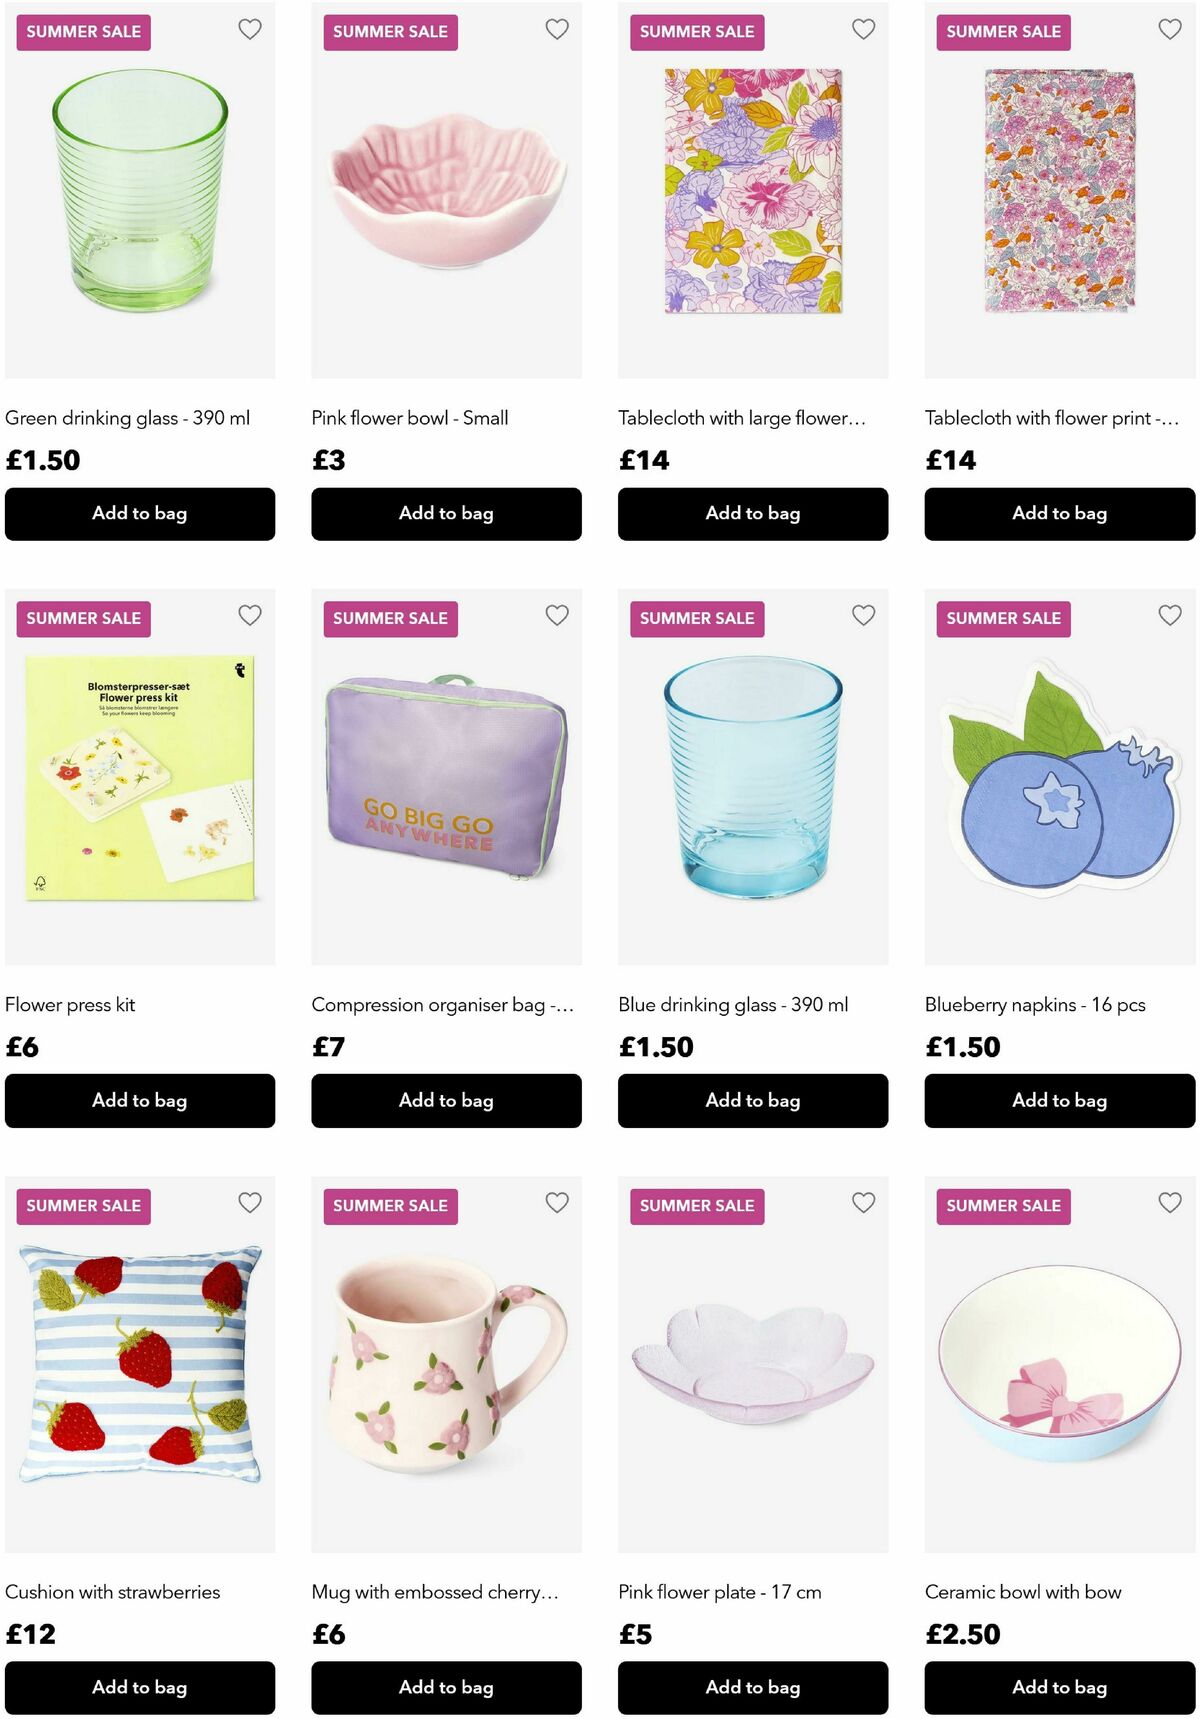1200x1719 pixels.
Task: Toggle favorite on Blue drinking glass
Action: [864, 615]
